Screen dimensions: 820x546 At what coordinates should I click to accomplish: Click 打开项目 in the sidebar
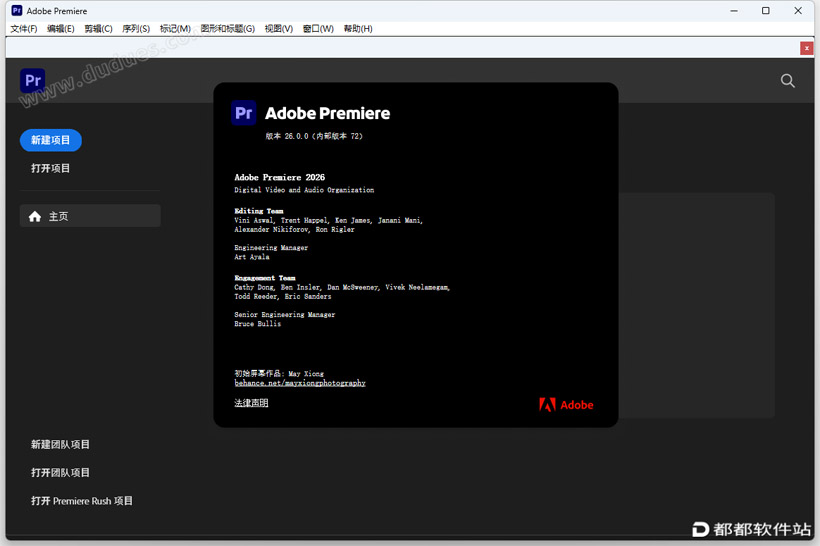coord(50,168)
